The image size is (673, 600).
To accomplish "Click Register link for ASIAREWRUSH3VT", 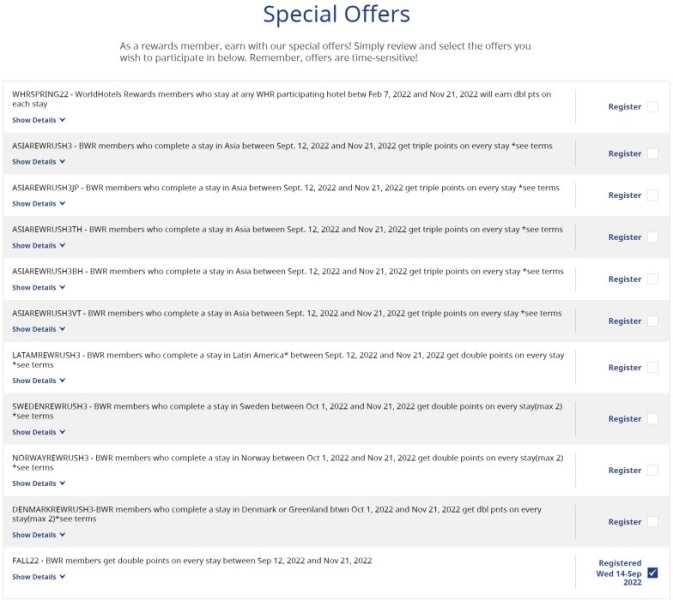I will [x=624, y=322].
